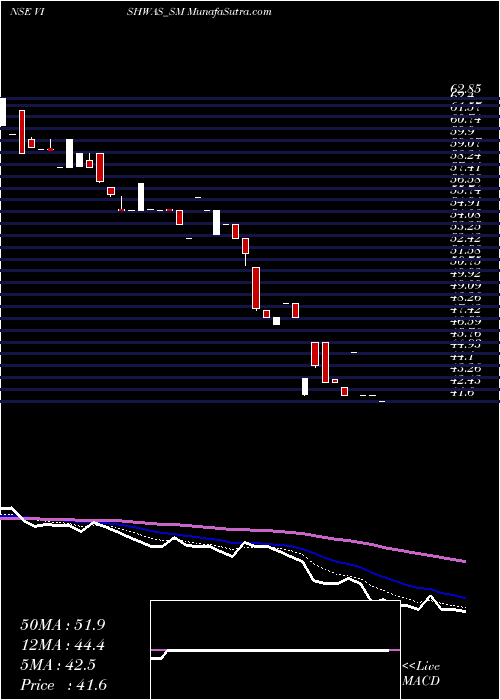Click the 'Price : 41.6' readout
Screen dimensions: 500x700
63,685
